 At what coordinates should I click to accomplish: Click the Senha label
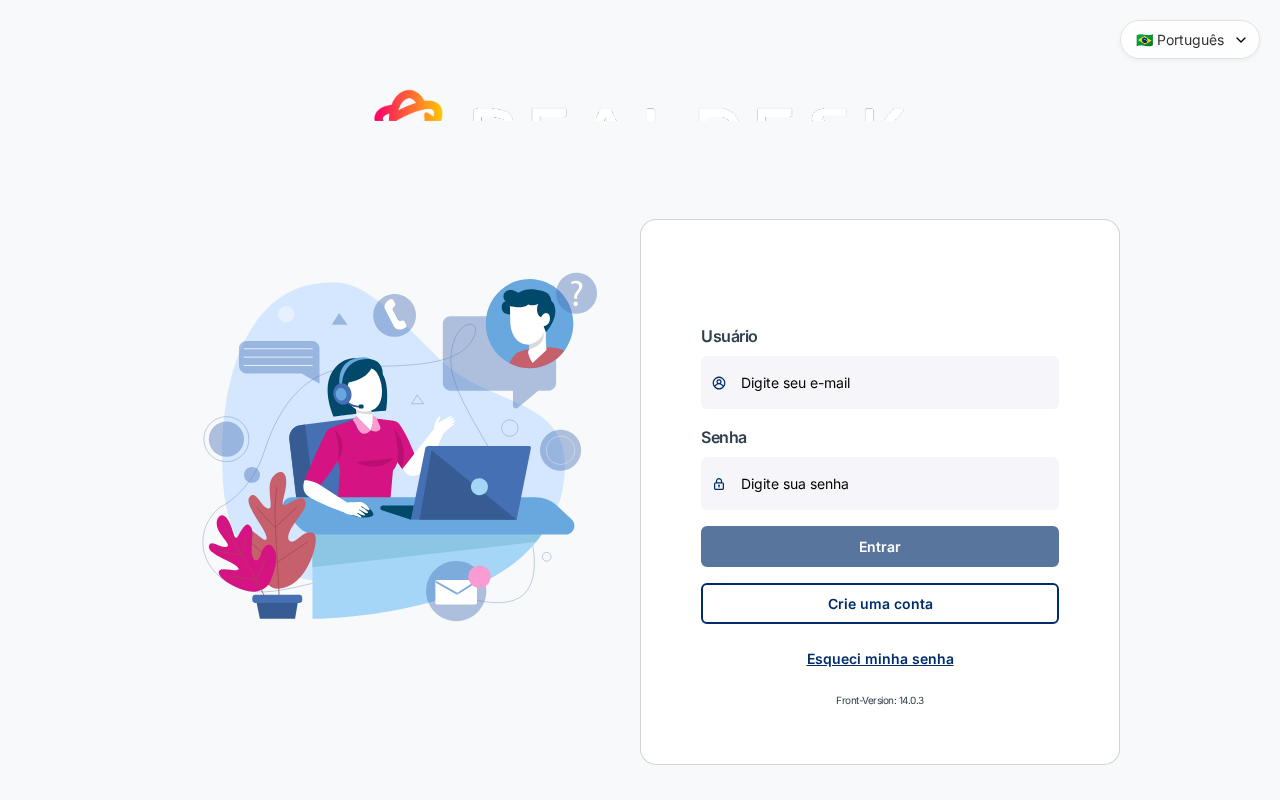tap(724, 437)
